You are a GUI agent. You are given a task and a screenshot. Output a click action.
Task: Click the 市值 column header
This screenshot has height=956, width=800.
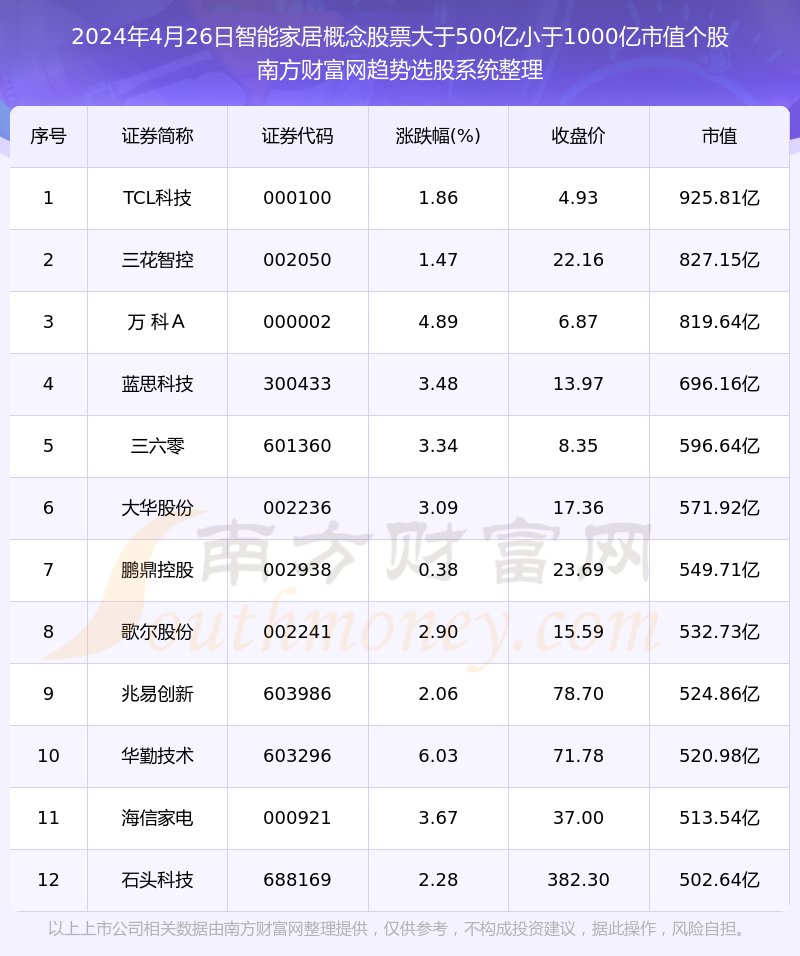pos(719,137)
